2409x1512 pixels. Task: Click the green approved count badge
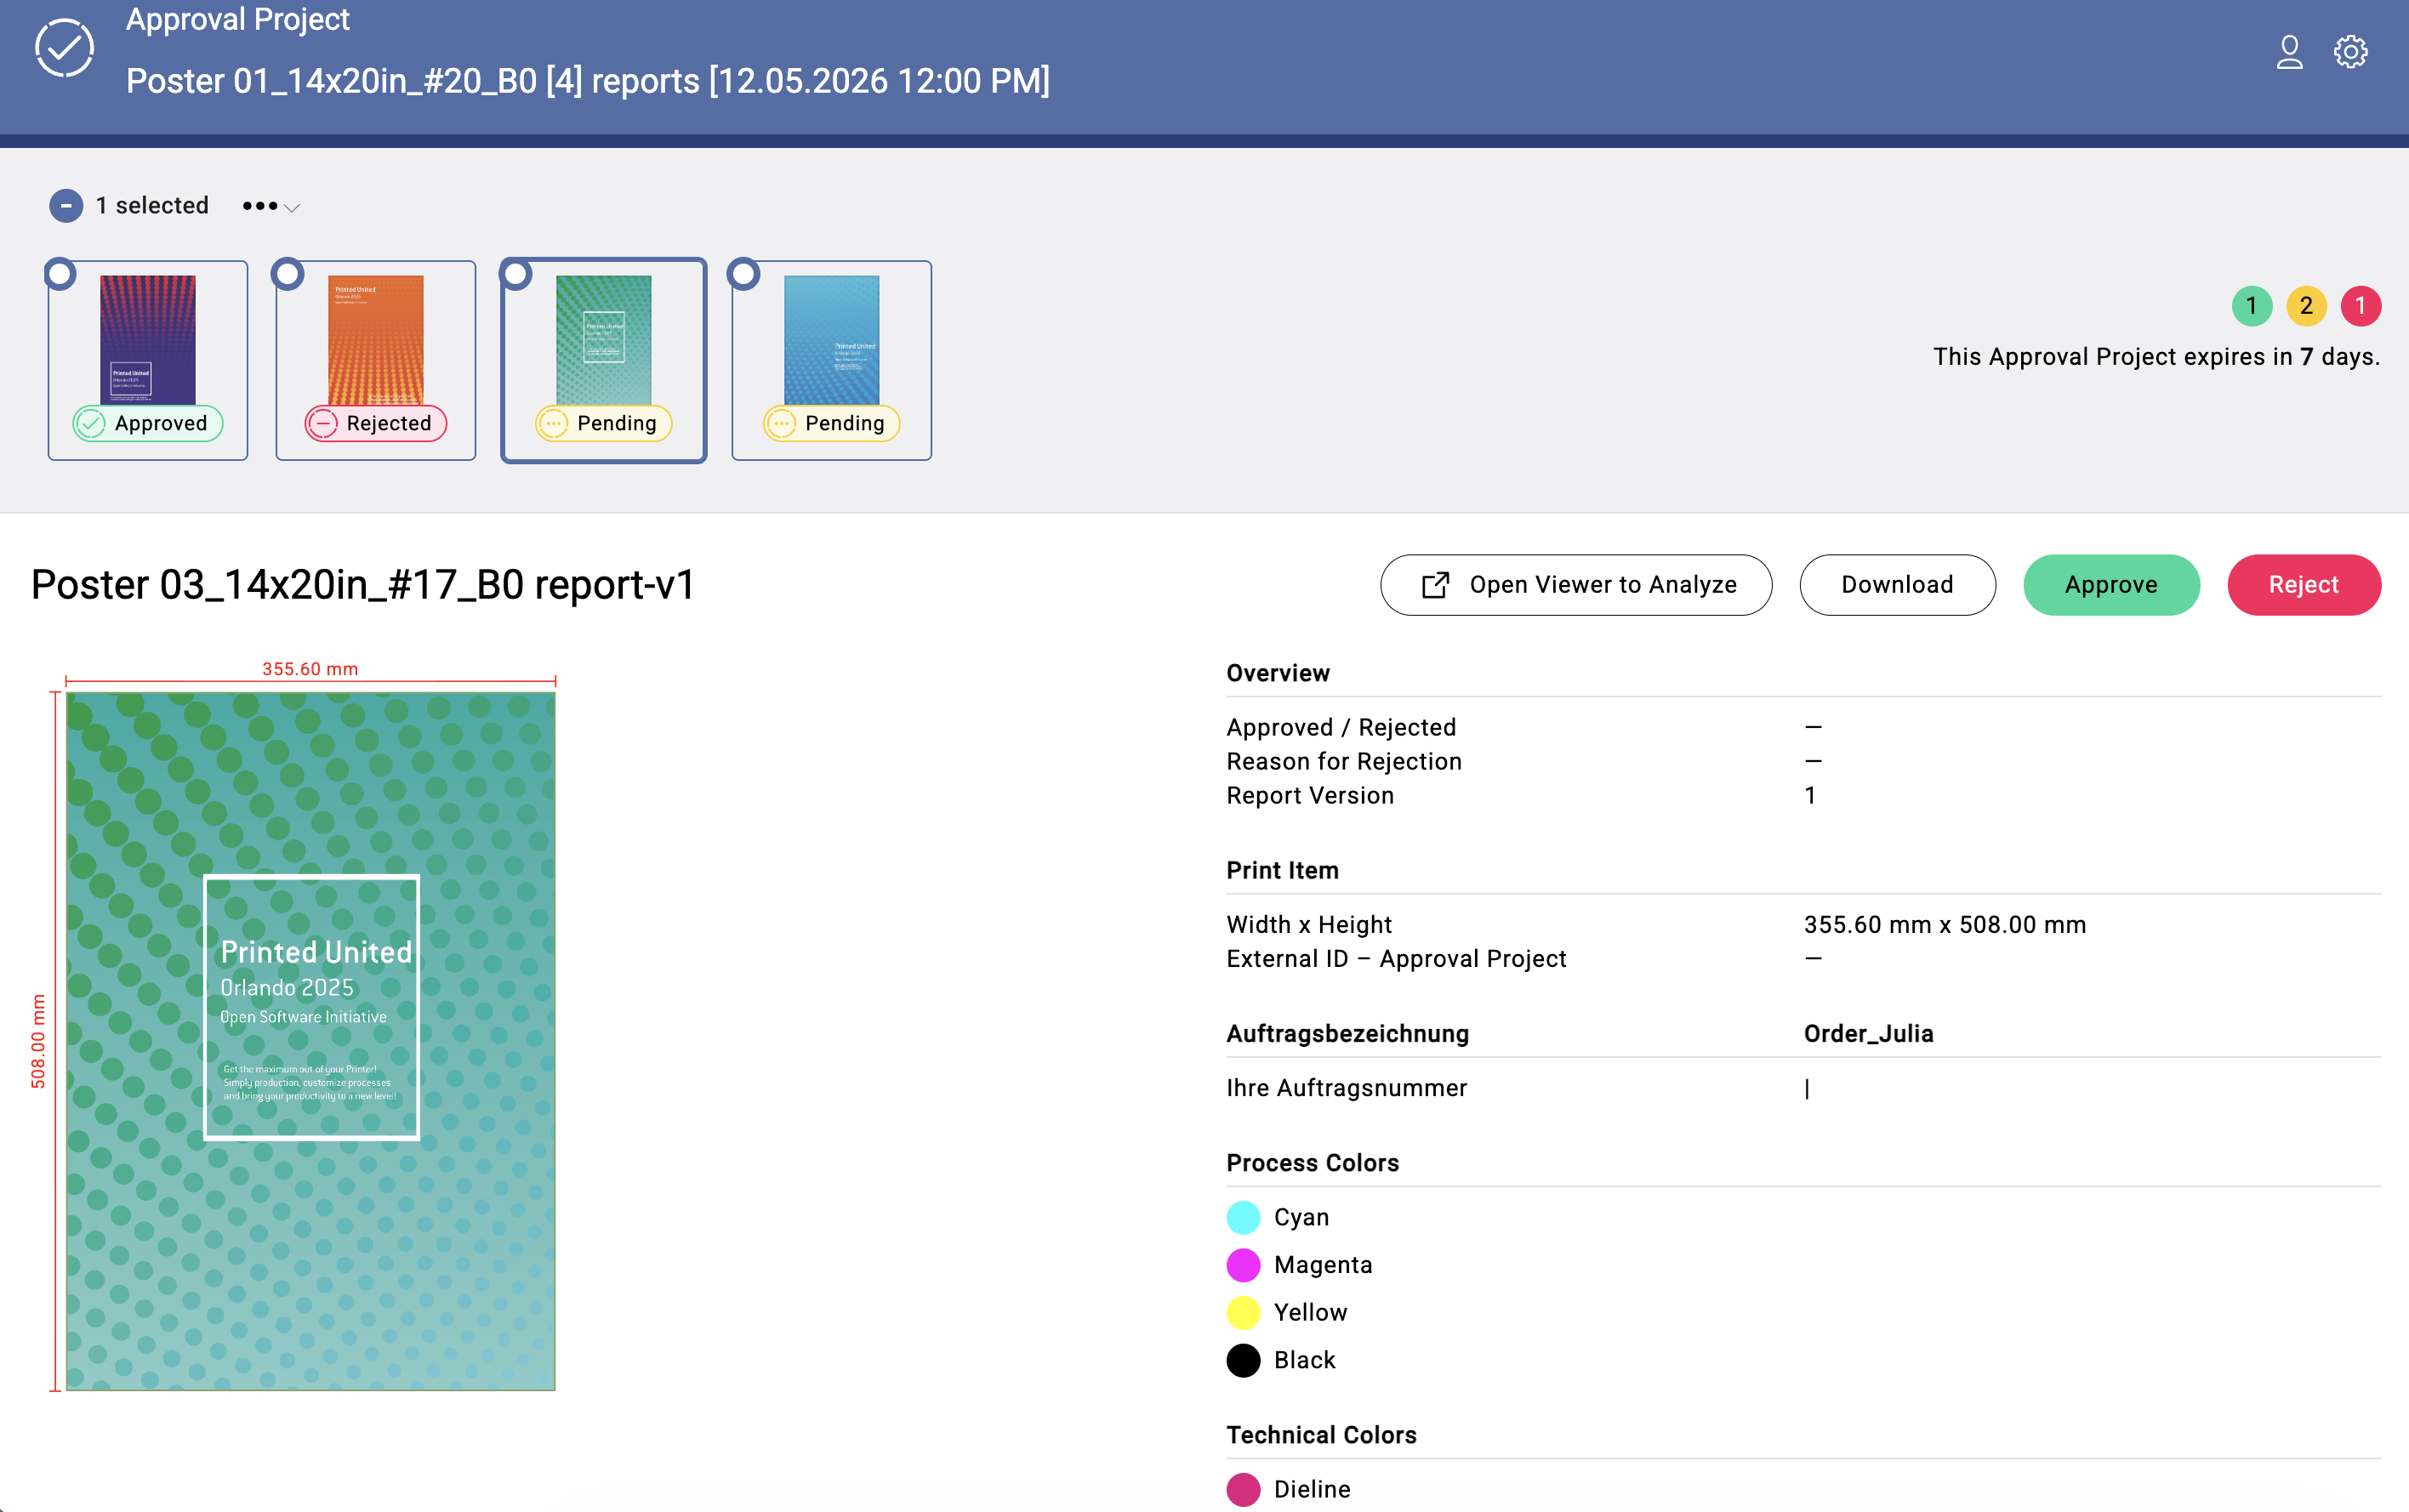2251,306
